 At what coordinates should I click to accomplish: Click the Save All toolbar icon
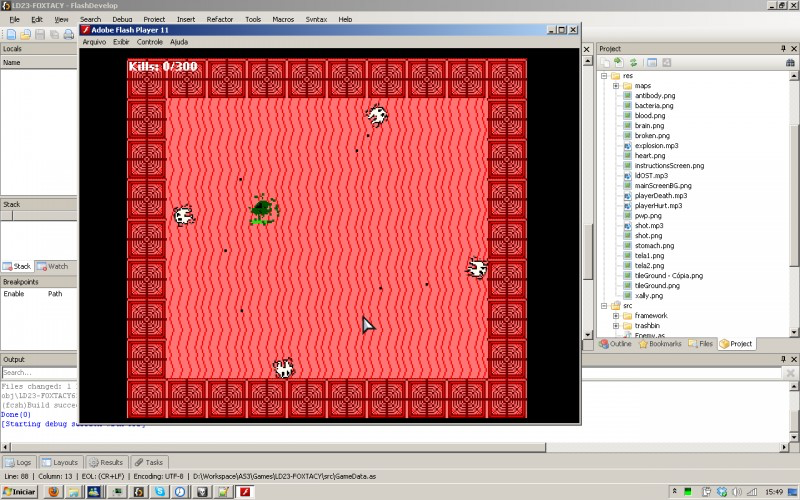click(54, 35)
